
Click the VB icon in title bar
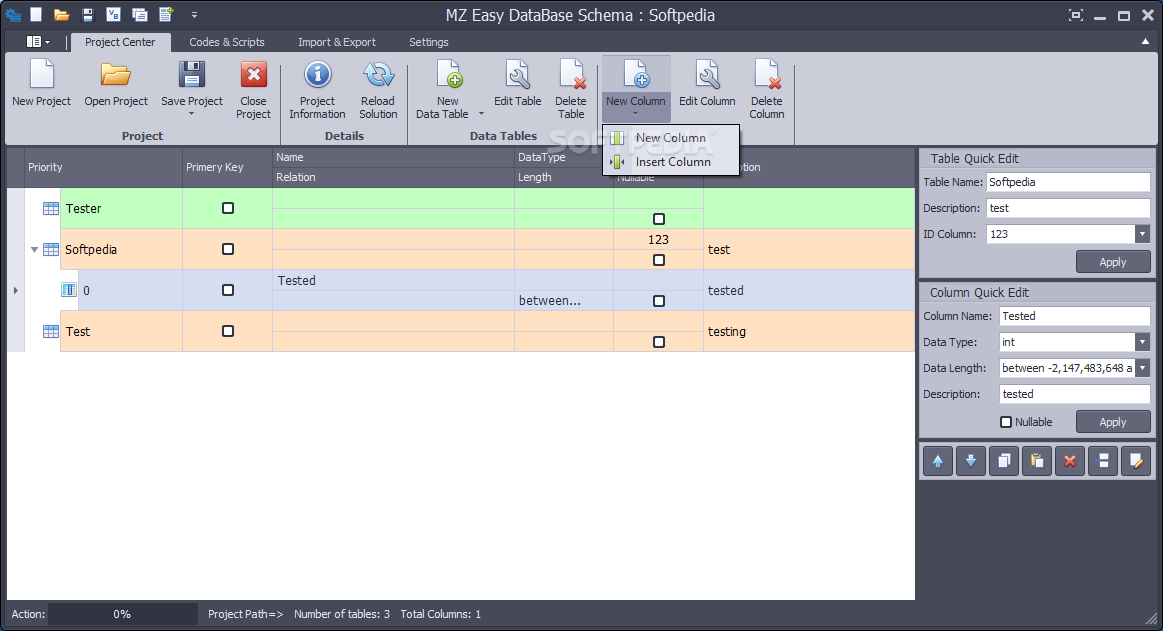(113, 14)
